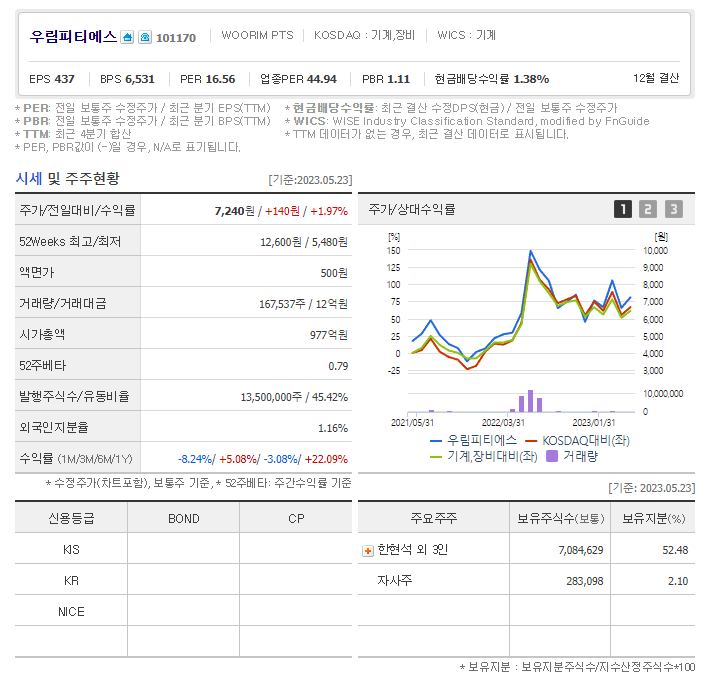Select the 52-week high/low 12,600원 / 5,480원

click(x=304, y=242)
